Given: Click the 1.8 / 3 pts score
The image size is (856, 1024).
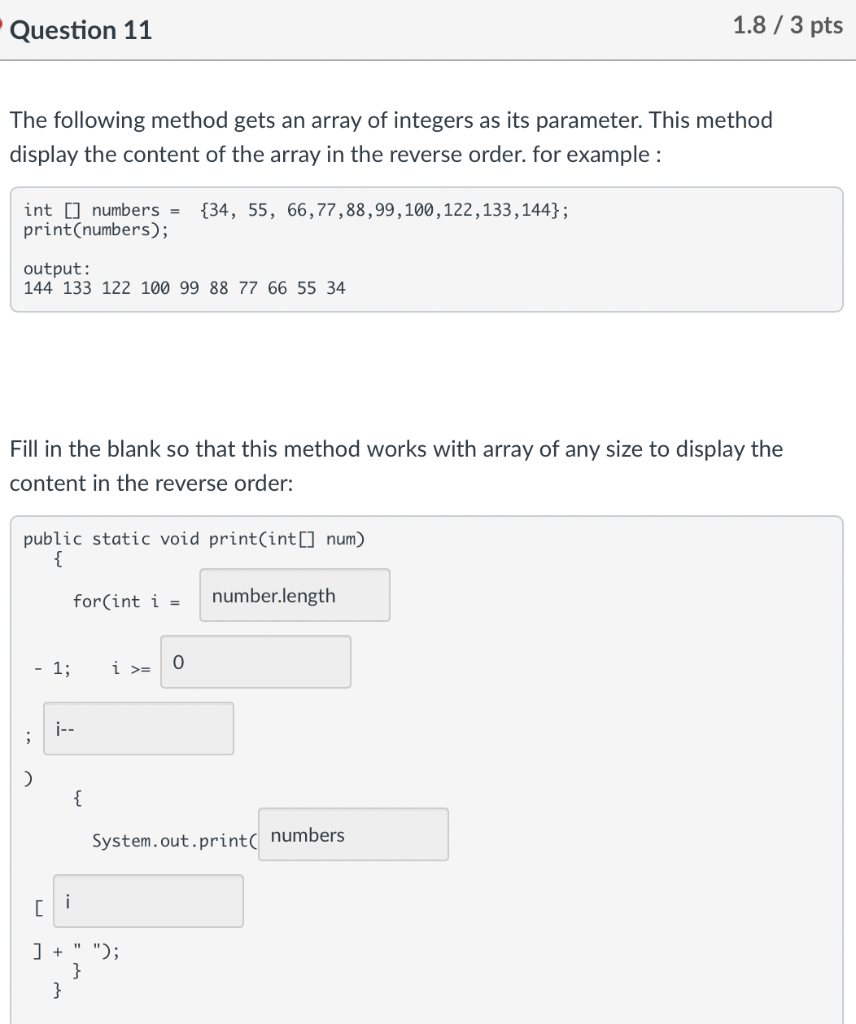Looking at the screenshot, I should click(787, 25).
